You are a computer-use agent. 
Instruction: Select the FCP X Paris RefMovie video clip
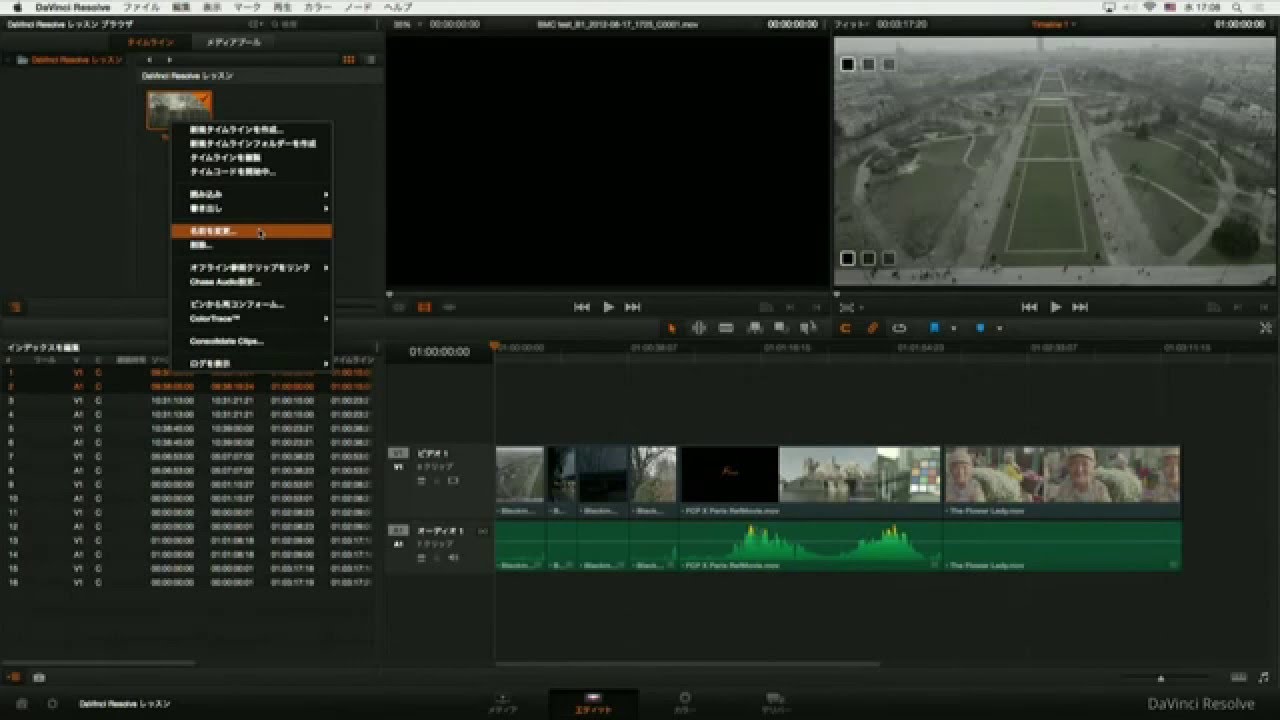coord(810,480)
